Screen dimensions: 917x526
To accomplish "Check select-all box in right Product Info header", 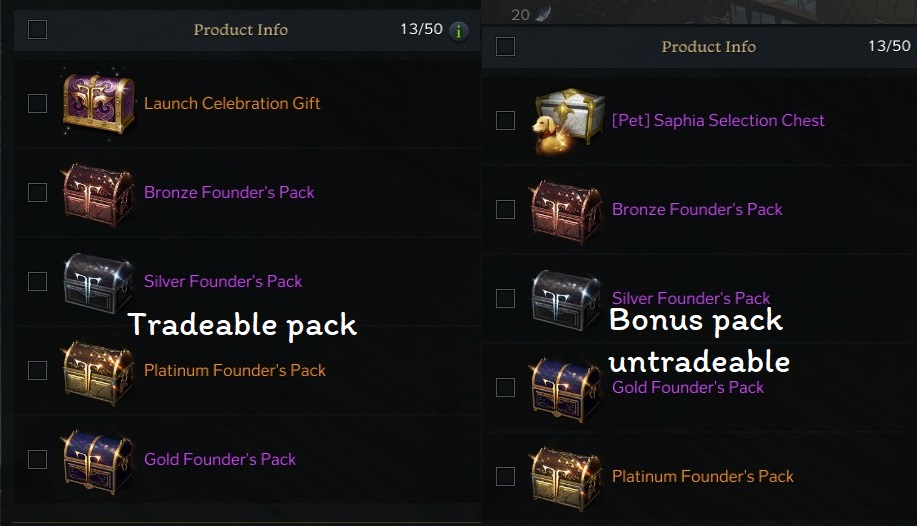I will click(x=505, y=46).
